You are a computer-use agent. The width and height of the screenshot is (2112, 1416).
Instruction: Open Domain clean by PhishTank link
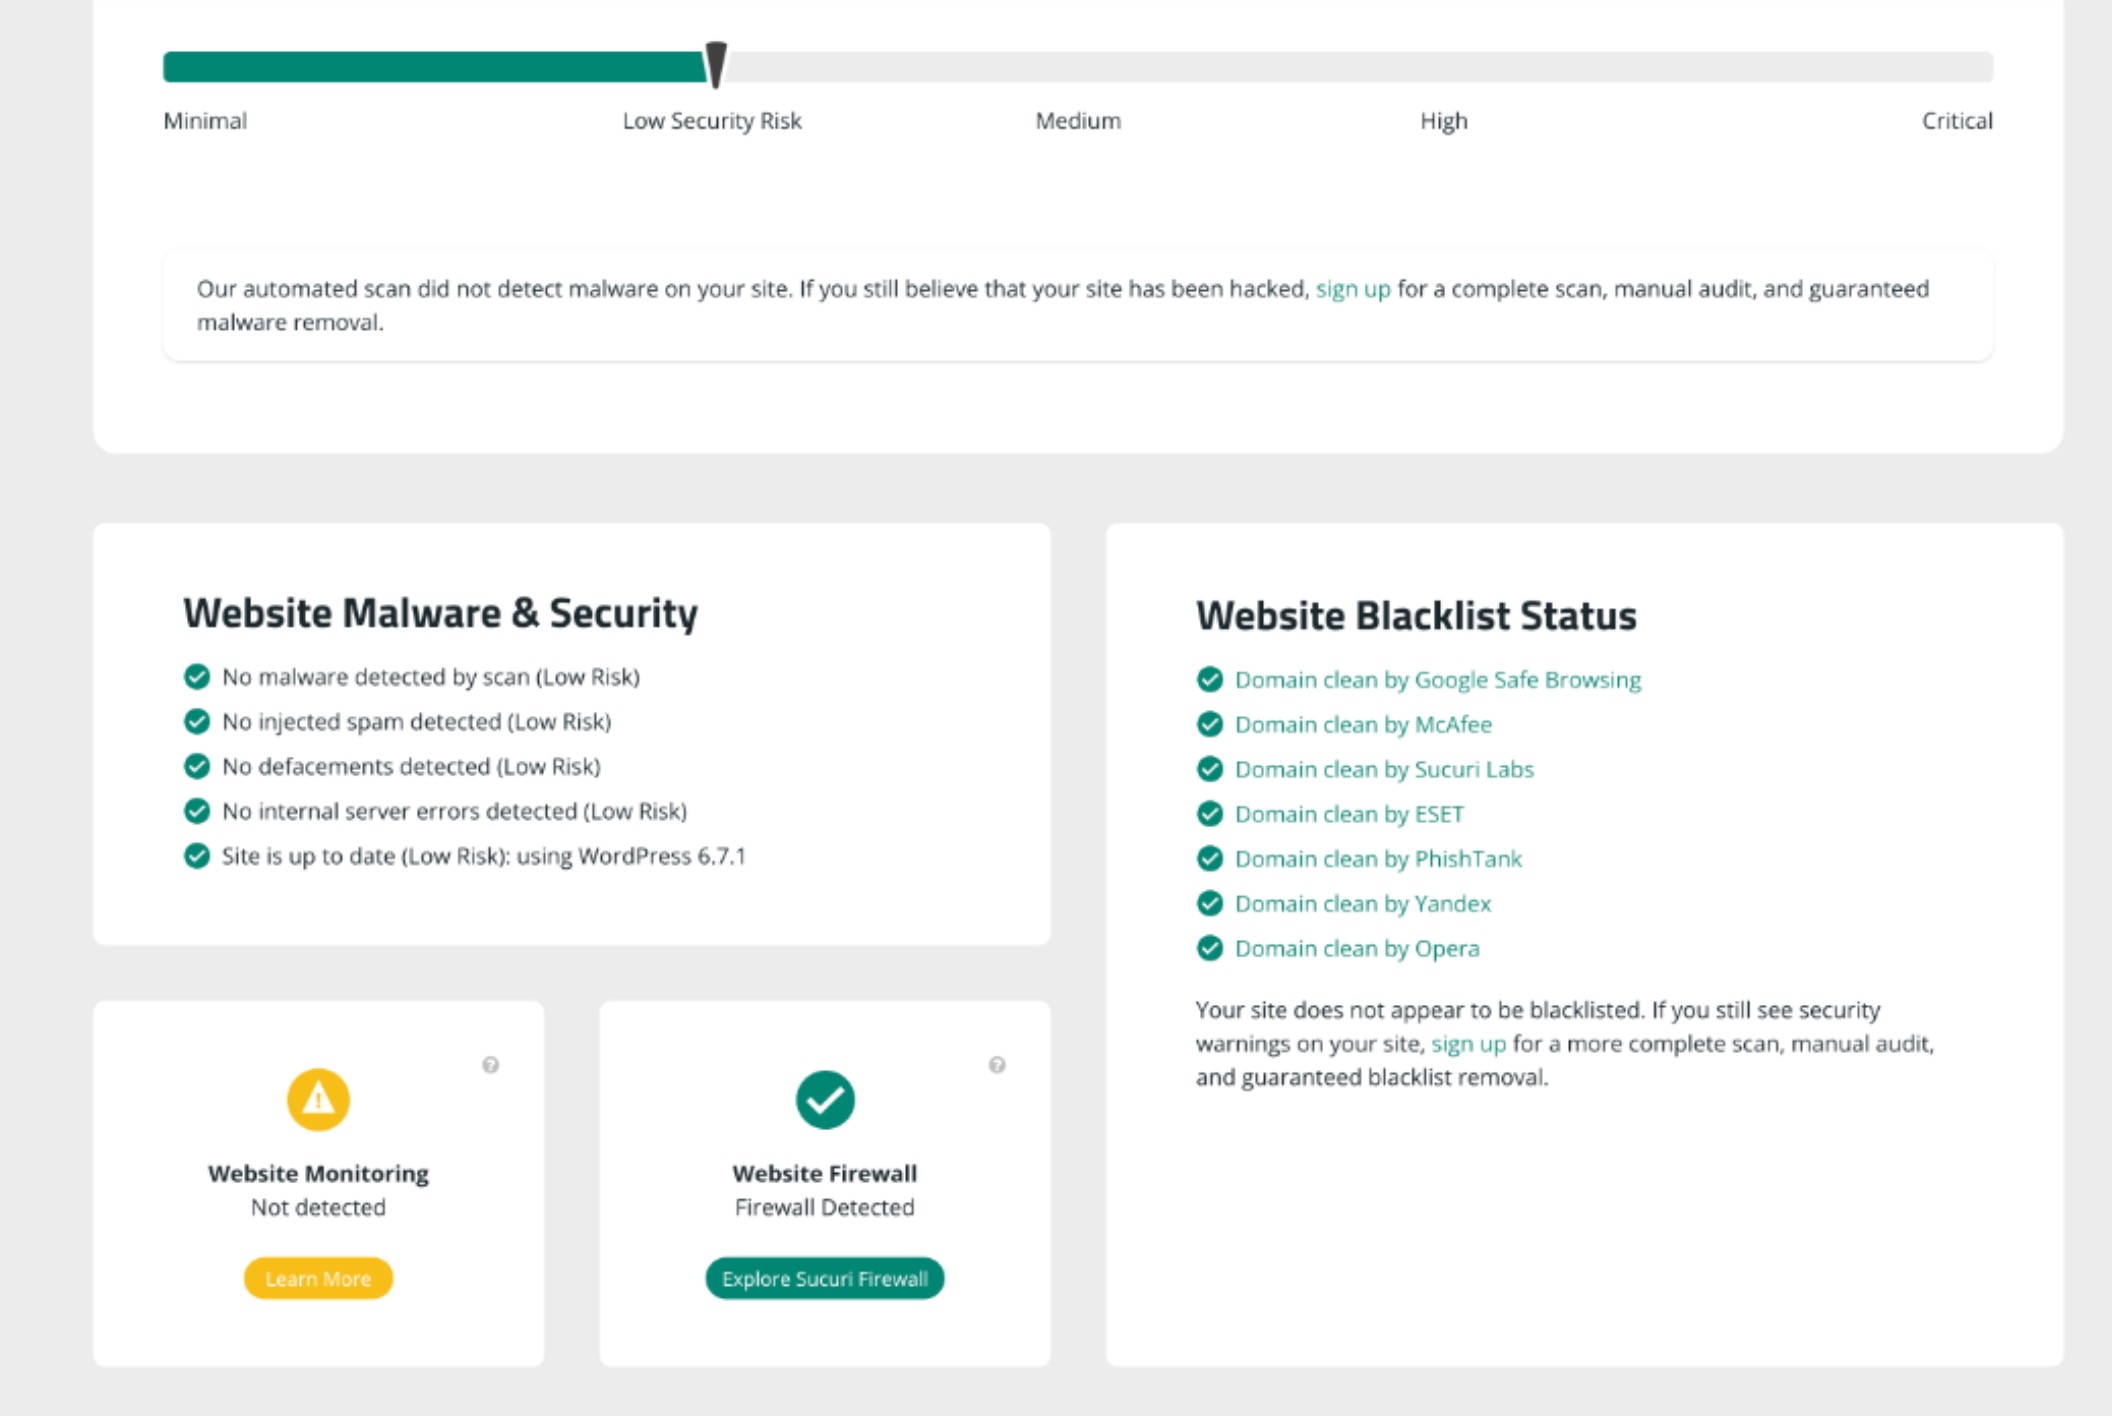click(x=1378, y=859)
